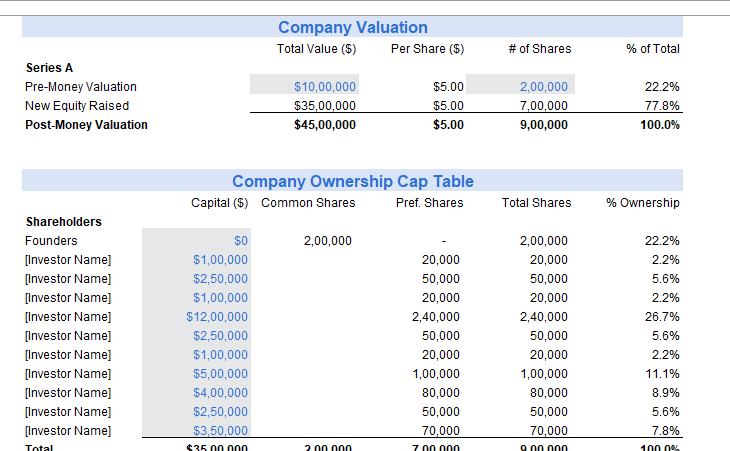Select the $3,50,000 investor capital cell
The height and width of the screenshot is (451, 730).
coord(221,431)
